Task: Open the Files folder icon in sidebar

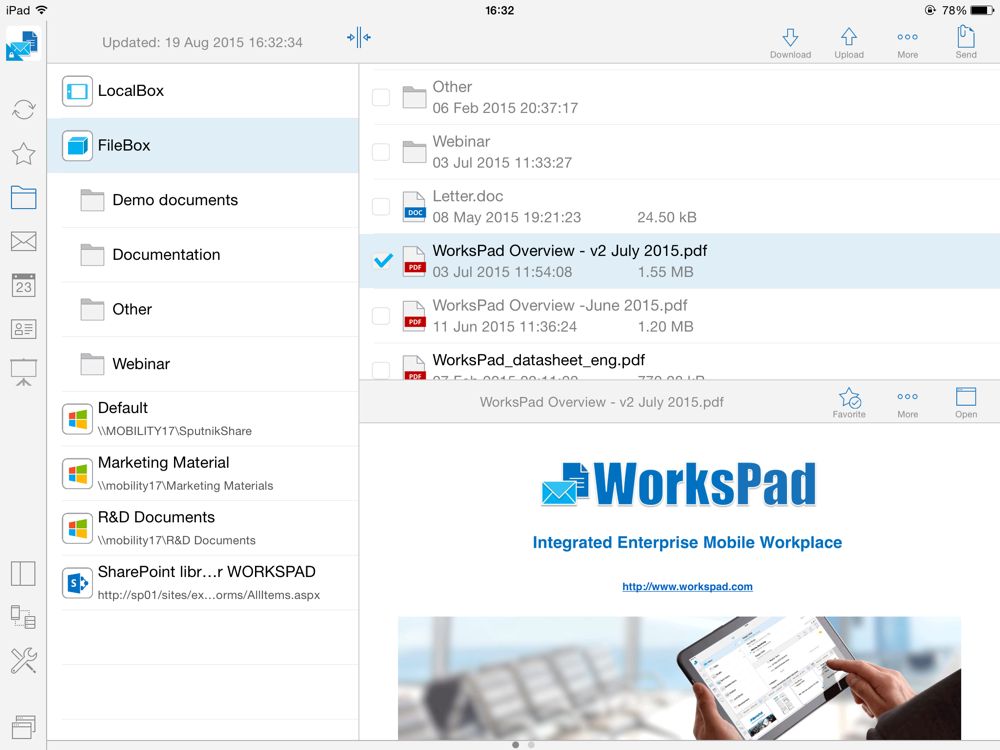Action: [x=24, y=198]
